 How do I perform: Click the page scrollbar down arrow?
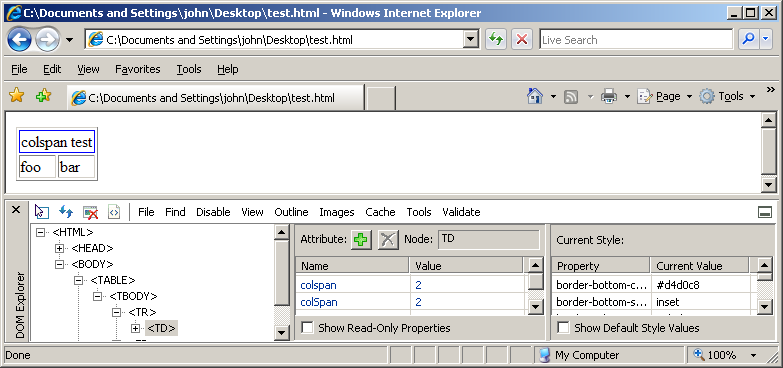(769, 185)
